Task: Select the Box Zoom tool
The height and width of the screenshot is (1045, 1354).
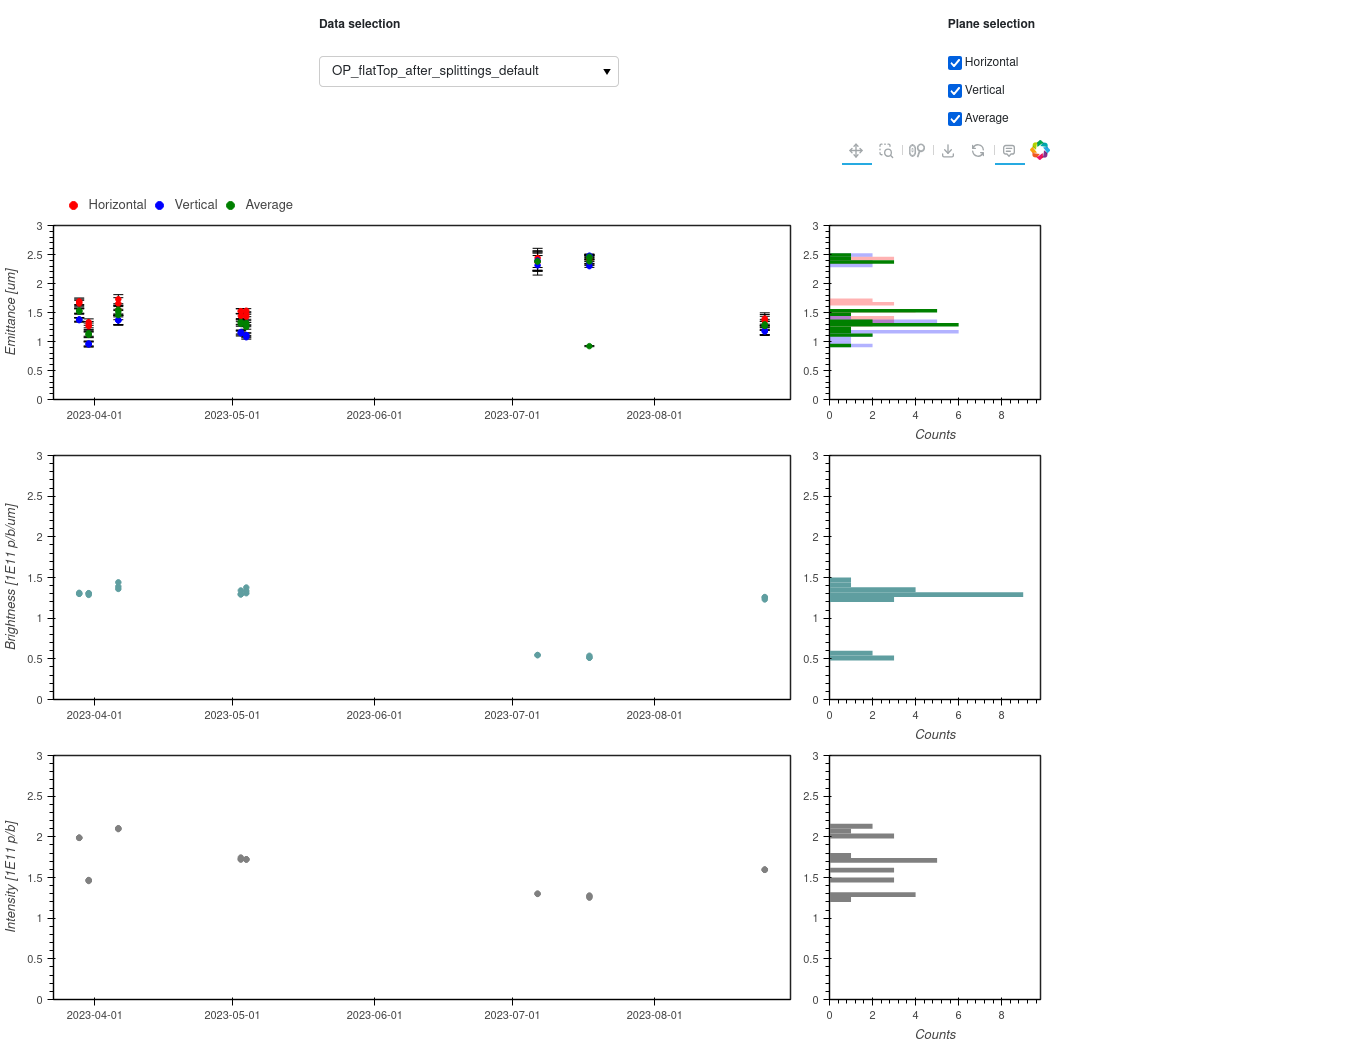Action: click(x=886, y=151)
